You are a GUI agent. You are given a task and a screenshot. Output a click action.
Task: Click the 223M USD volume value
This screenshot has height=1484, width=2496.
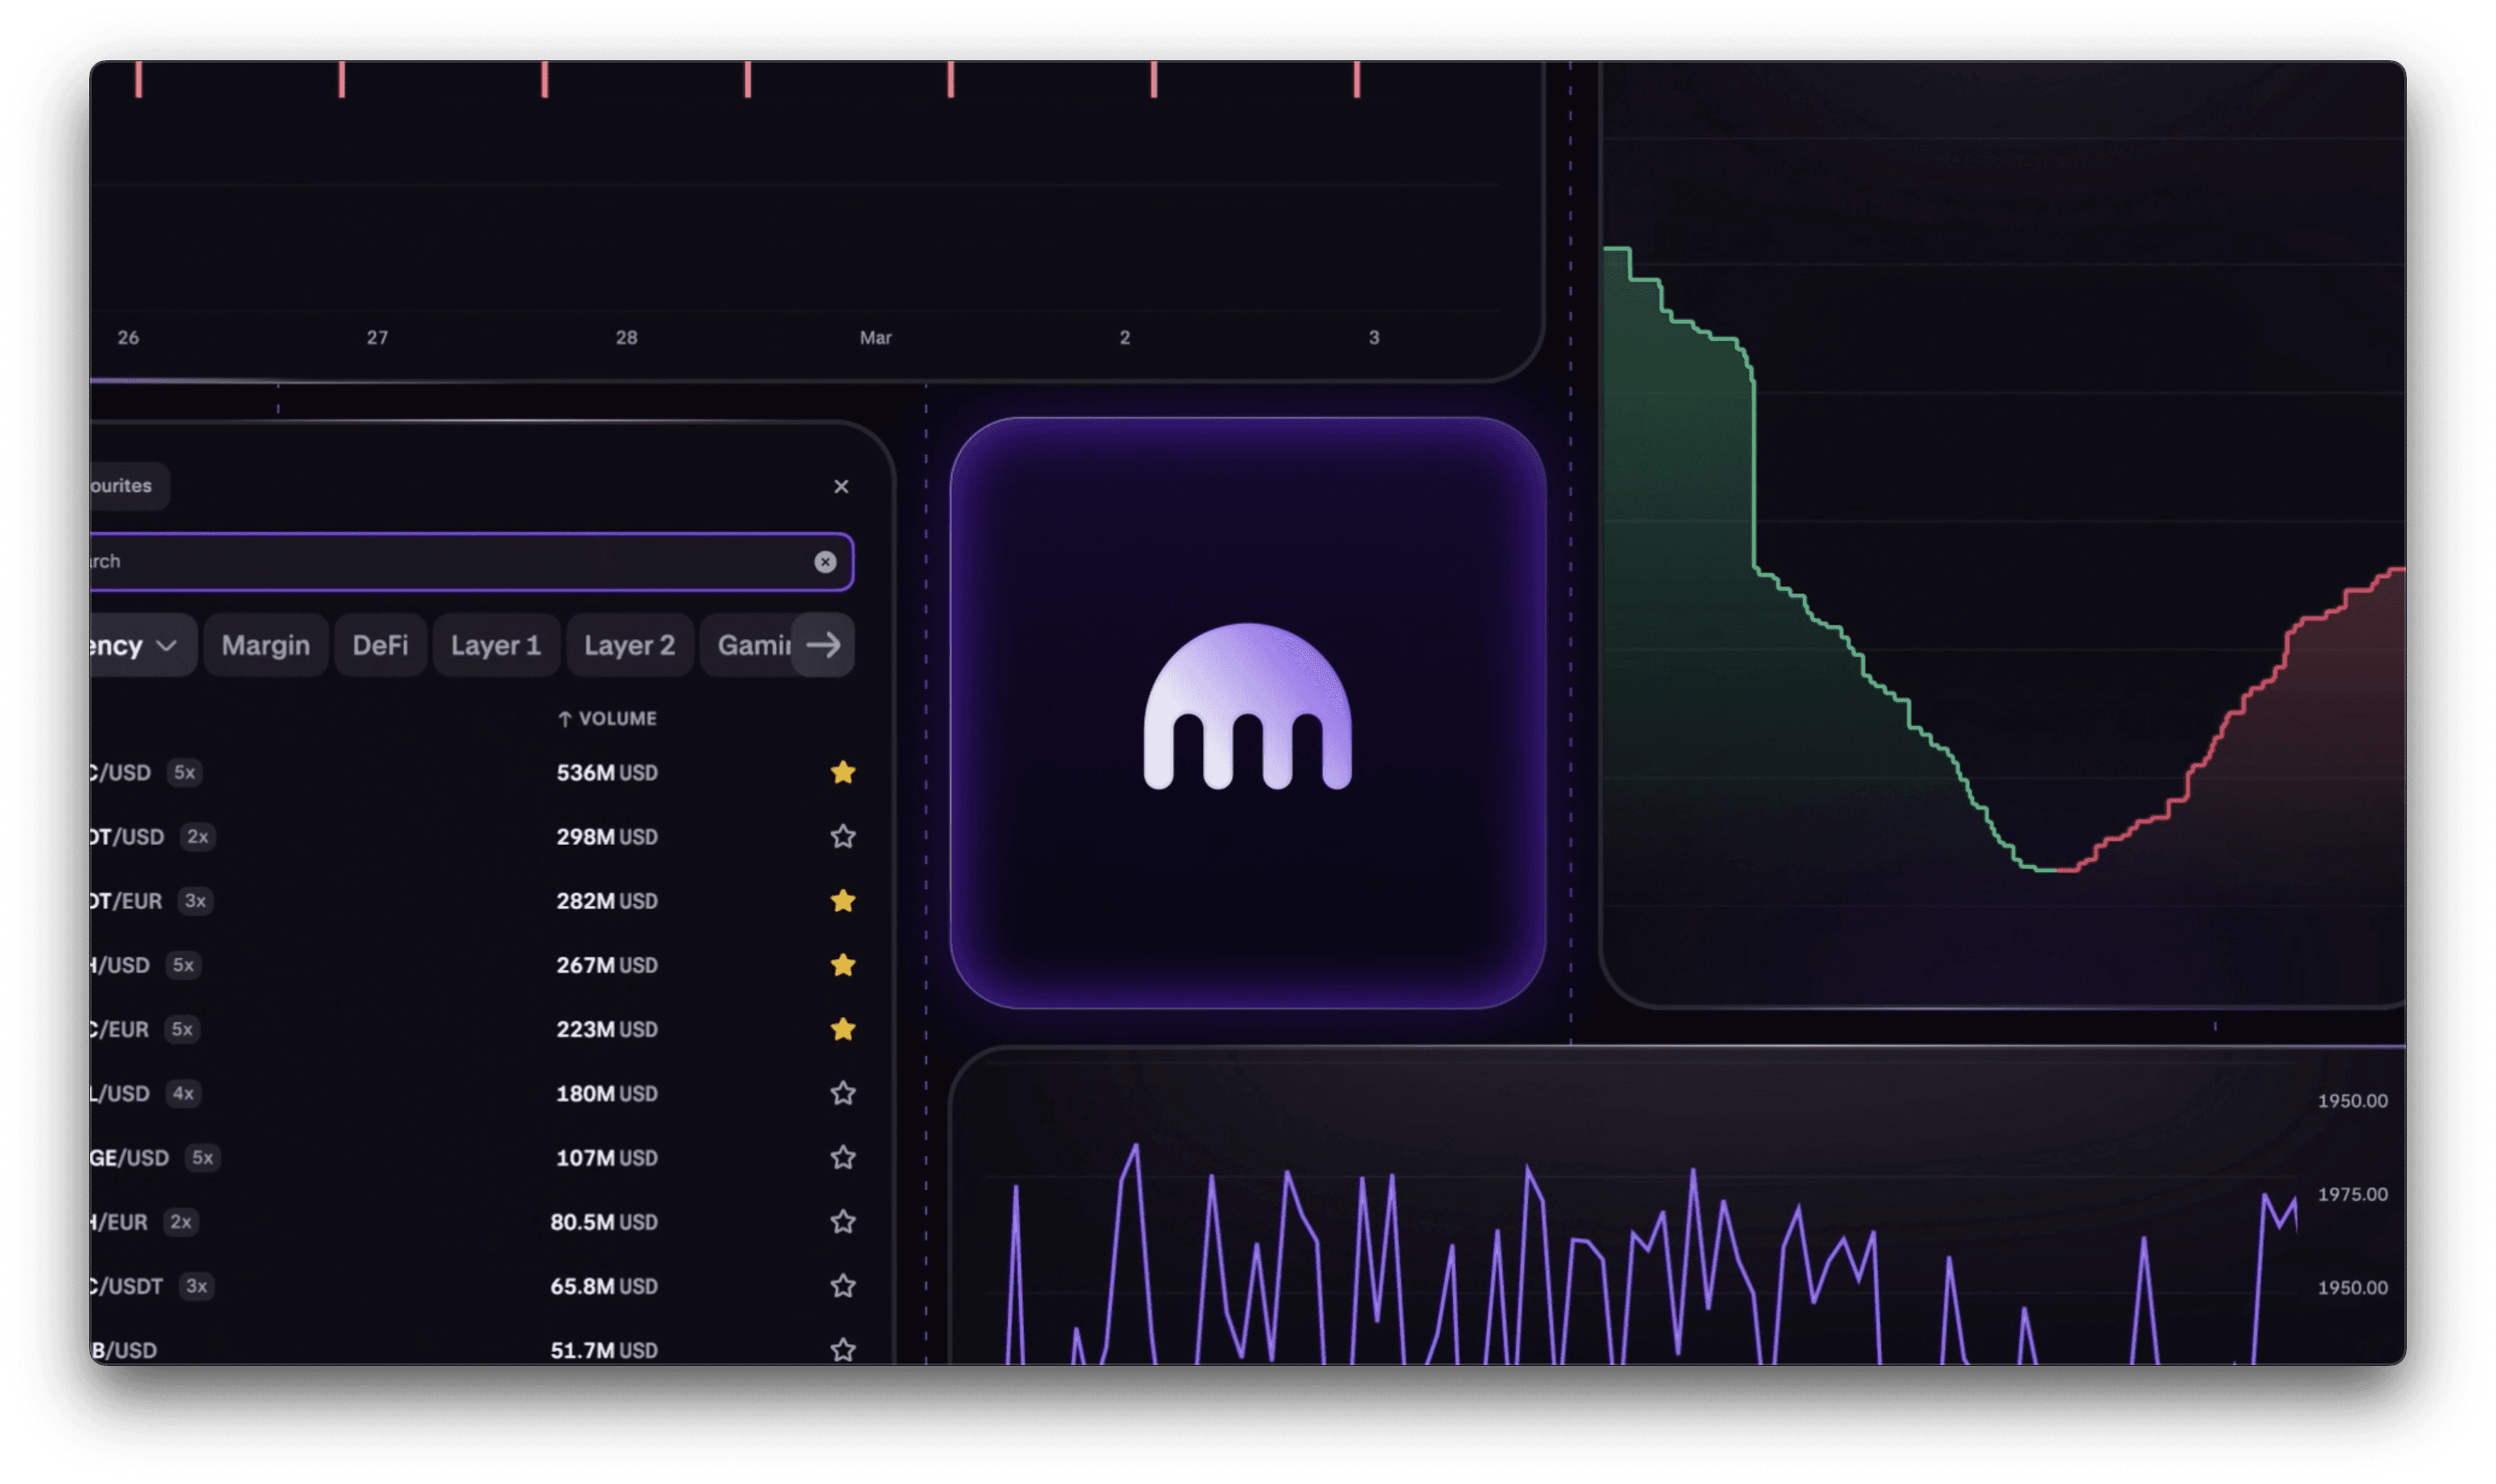click(x=607, y=1029)
